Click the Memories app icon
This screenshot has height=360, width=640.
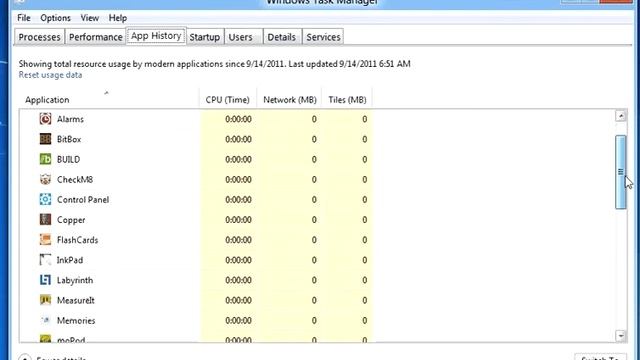tap(45, 320)
